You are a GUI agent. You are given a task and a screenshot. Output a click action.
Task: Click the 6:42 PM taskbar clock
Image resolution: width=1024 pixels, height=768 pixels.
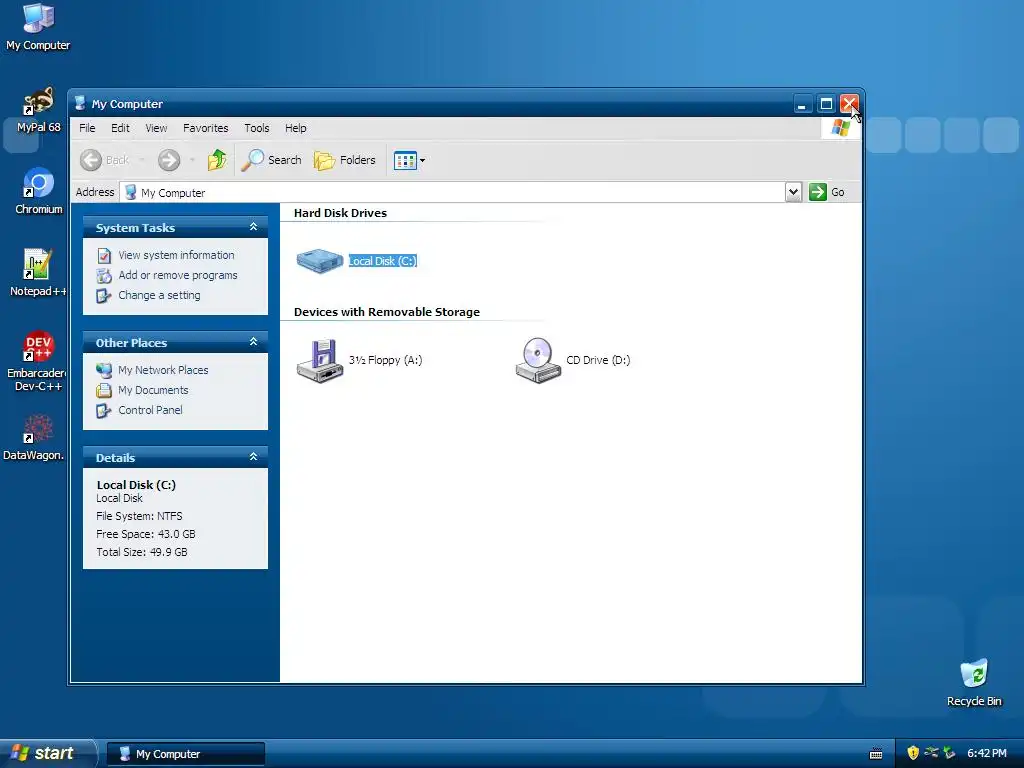987,753
